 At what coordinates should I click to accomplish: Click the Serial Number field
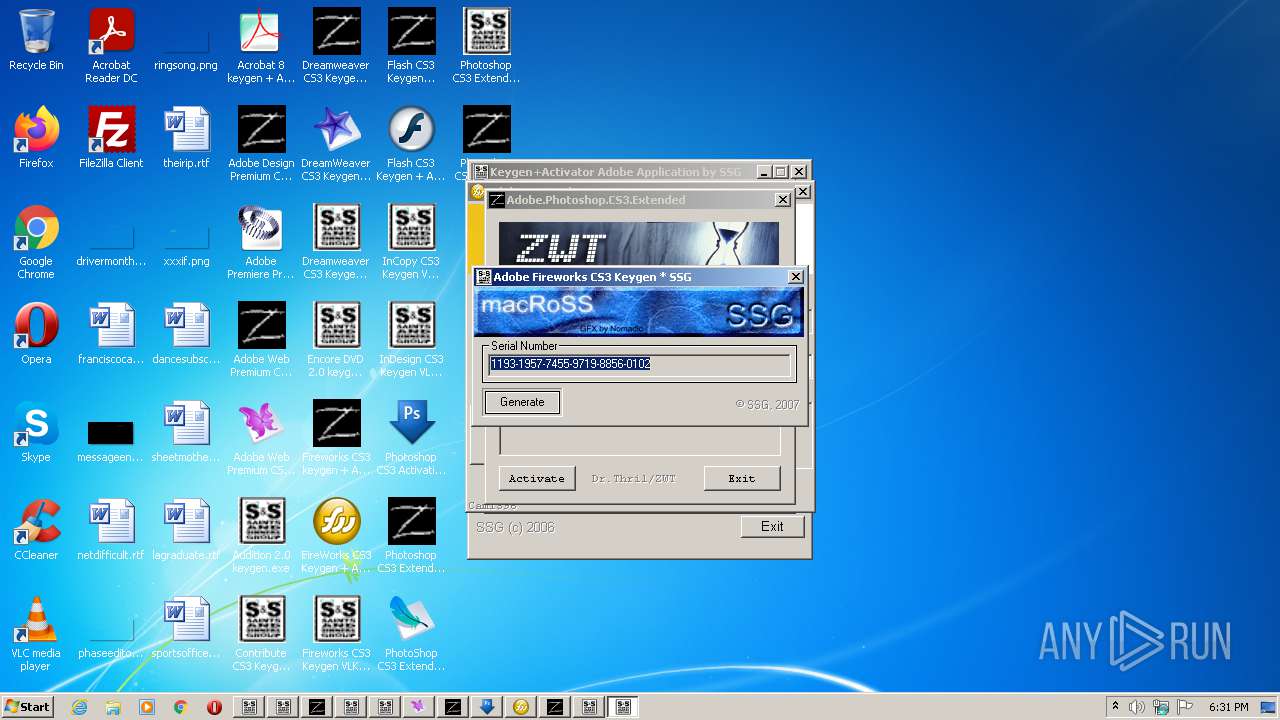[638, 364]
